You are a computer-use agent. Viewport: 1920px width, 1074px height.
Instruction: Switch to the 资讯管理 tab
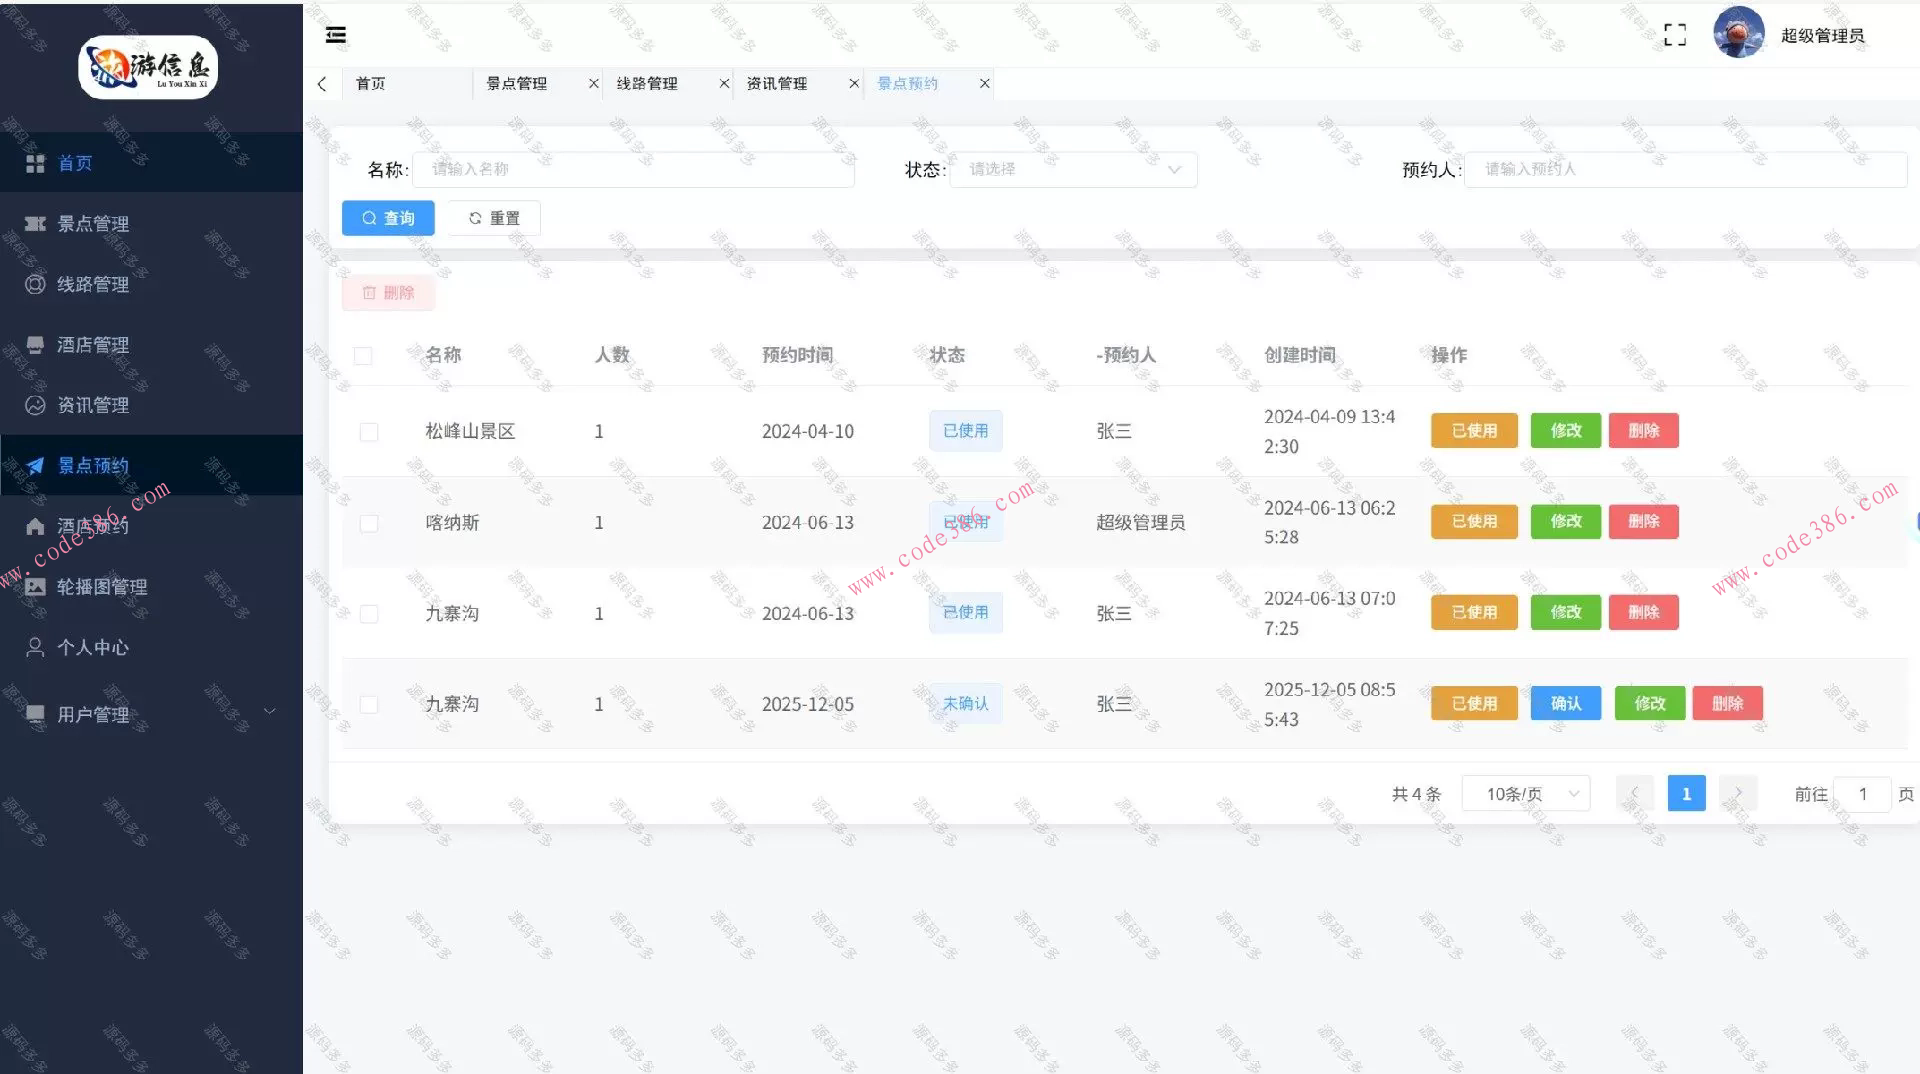click(x=778, y=84)
